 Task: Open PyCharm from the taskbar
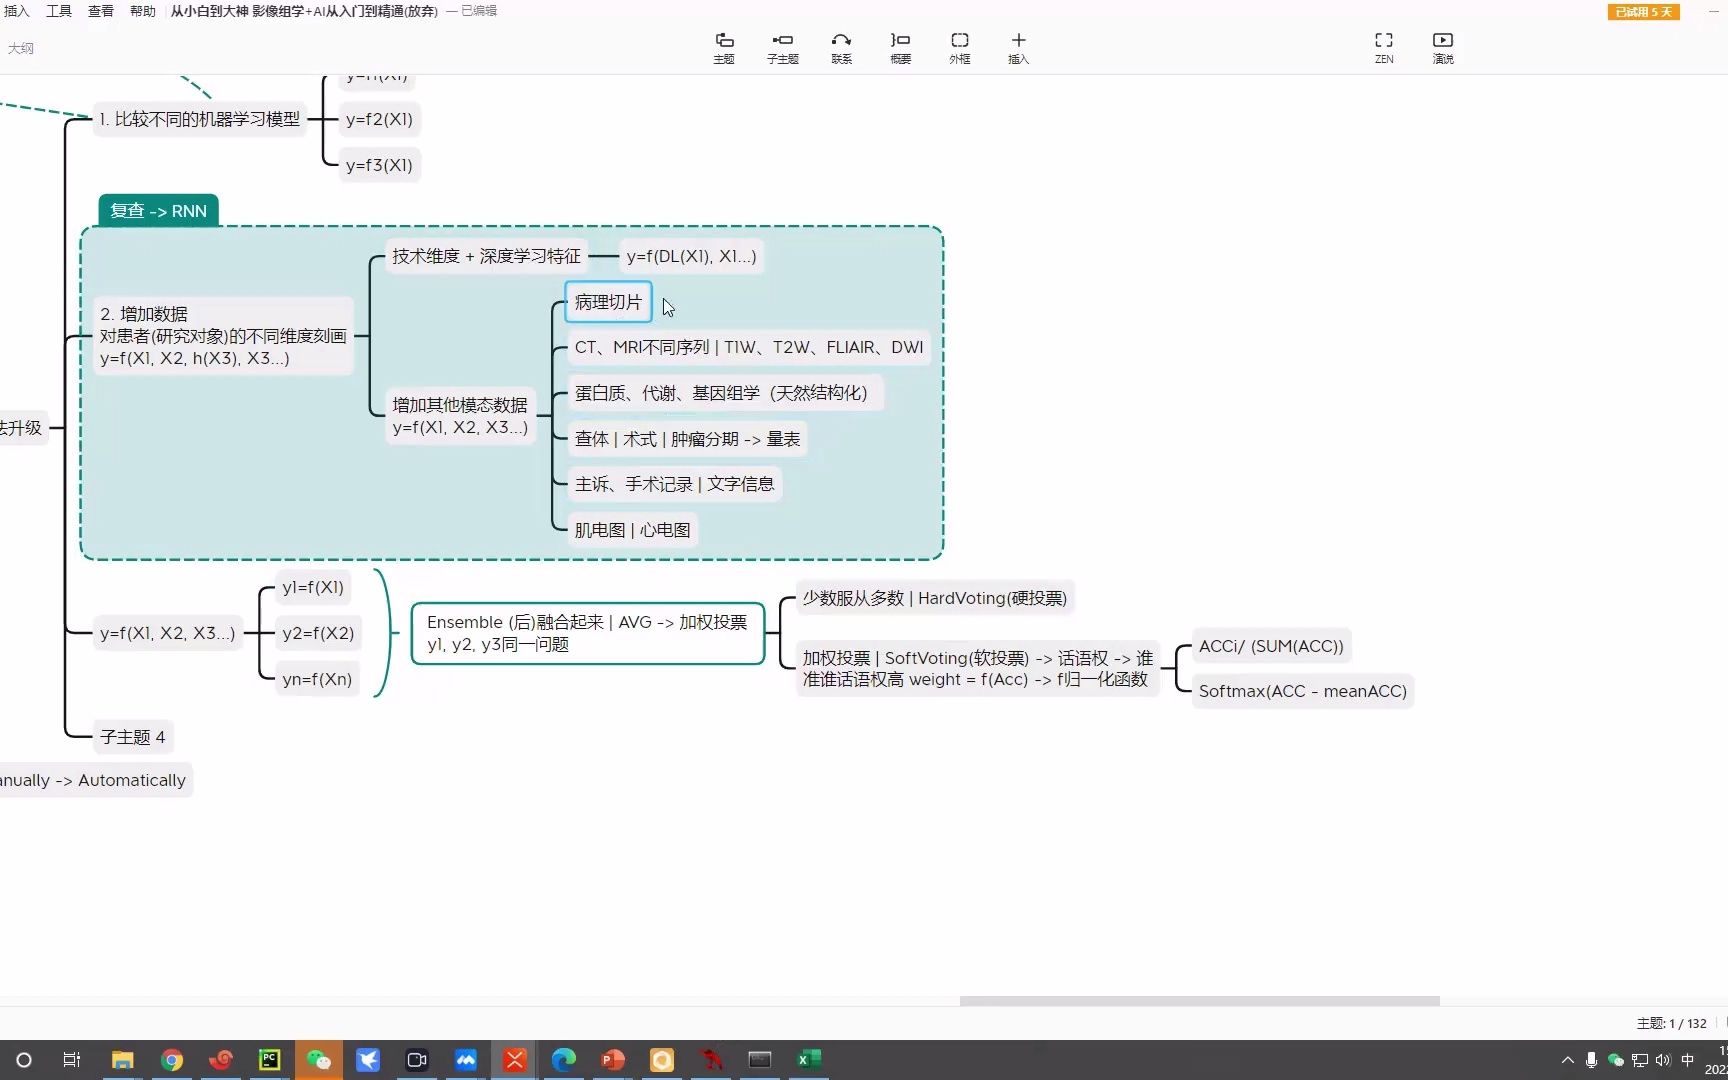[x=270, y=1060]
